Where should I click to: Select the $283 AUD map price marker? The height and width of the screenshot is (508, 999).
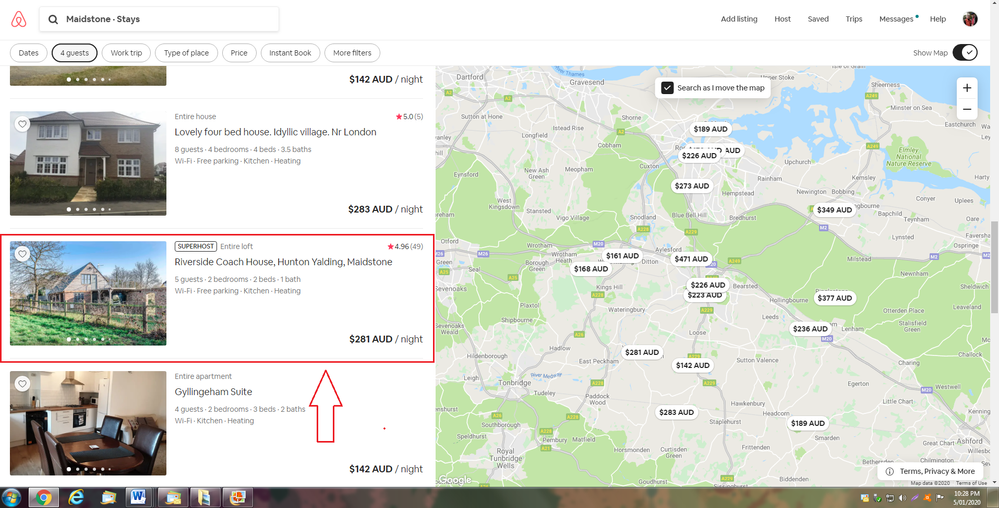[x=677, y=412]
